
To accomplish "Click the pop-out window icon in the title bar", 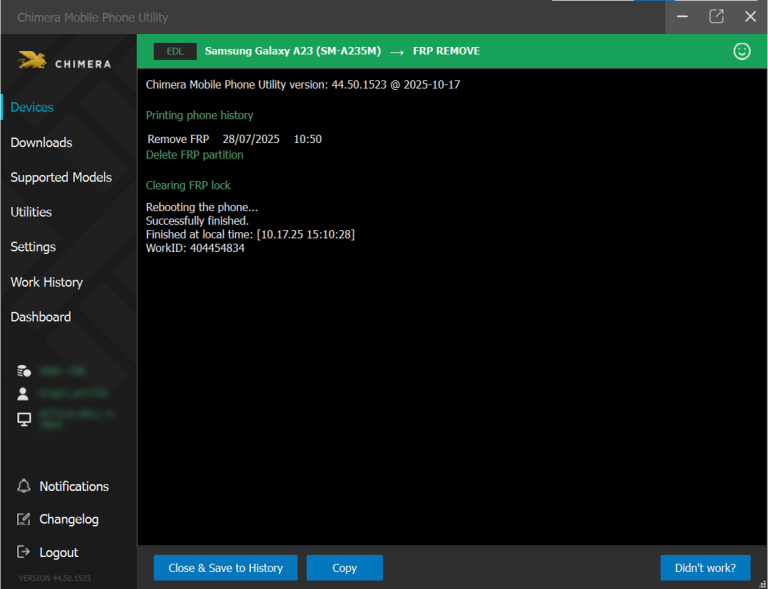I will pyautogui.click(x=716, y=16).
